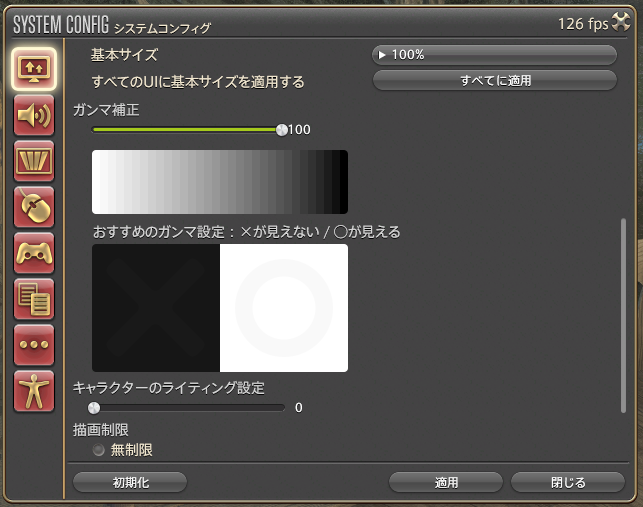Open the theme settings tab icon

pyautogui.click(x=35, y=161)
